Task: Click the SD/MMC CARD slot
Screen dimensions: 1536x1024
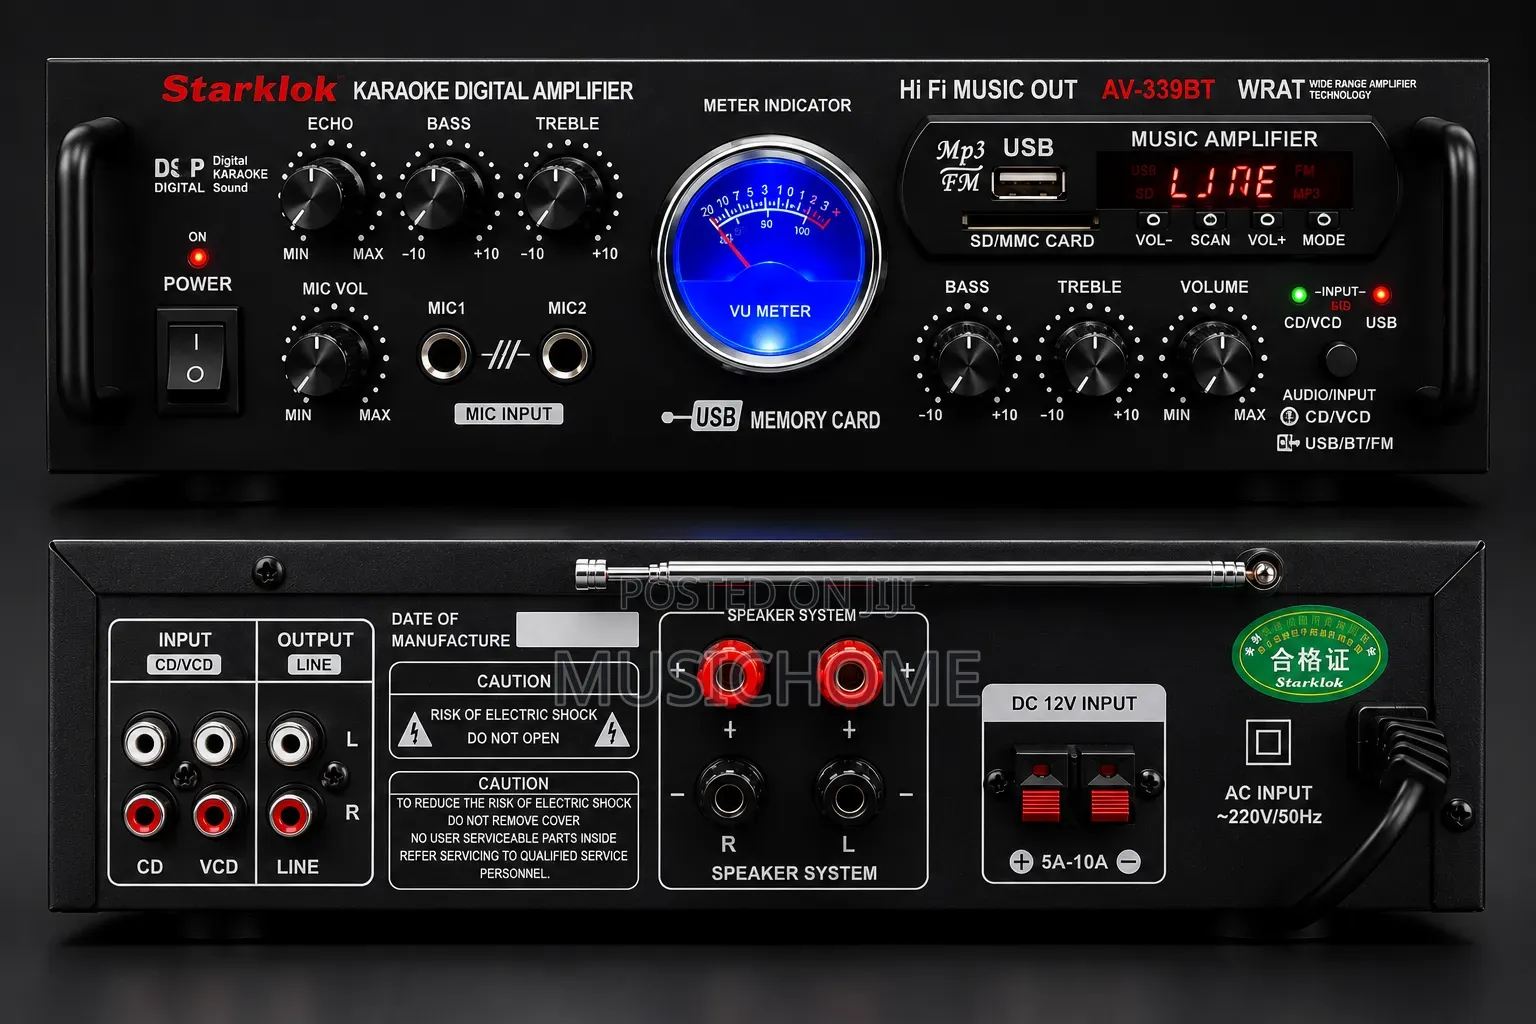Action: [1030, 221]
